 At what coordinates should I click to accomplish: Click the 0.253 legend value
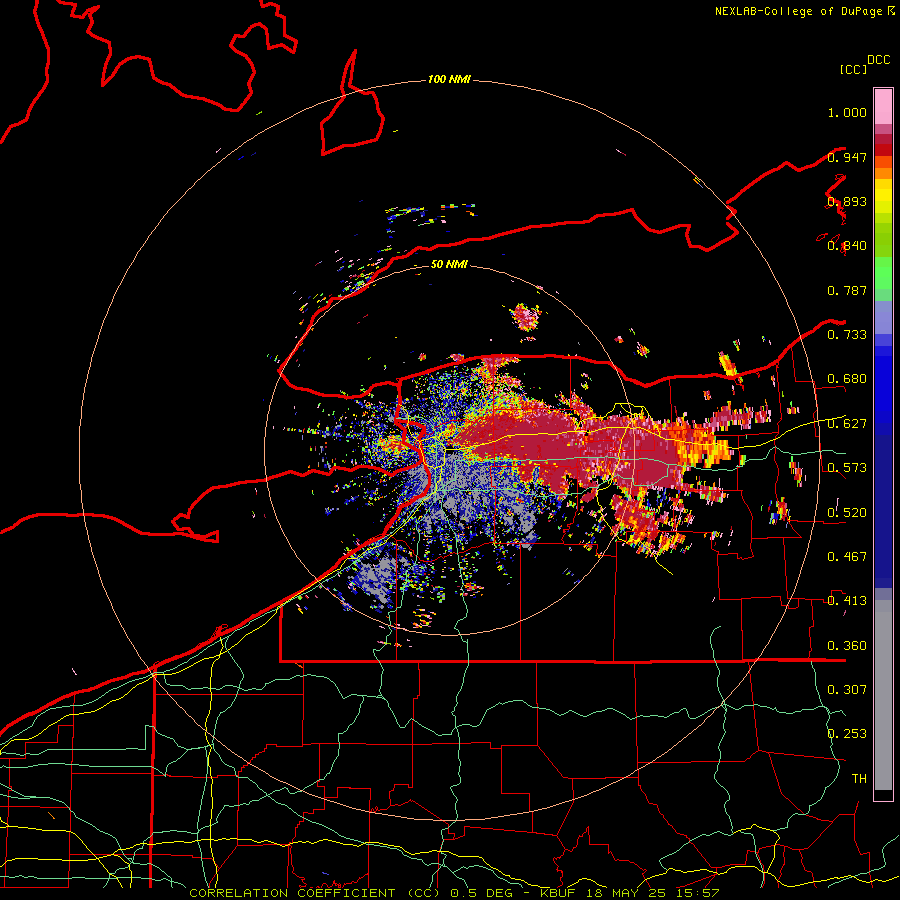coord(847,734)
